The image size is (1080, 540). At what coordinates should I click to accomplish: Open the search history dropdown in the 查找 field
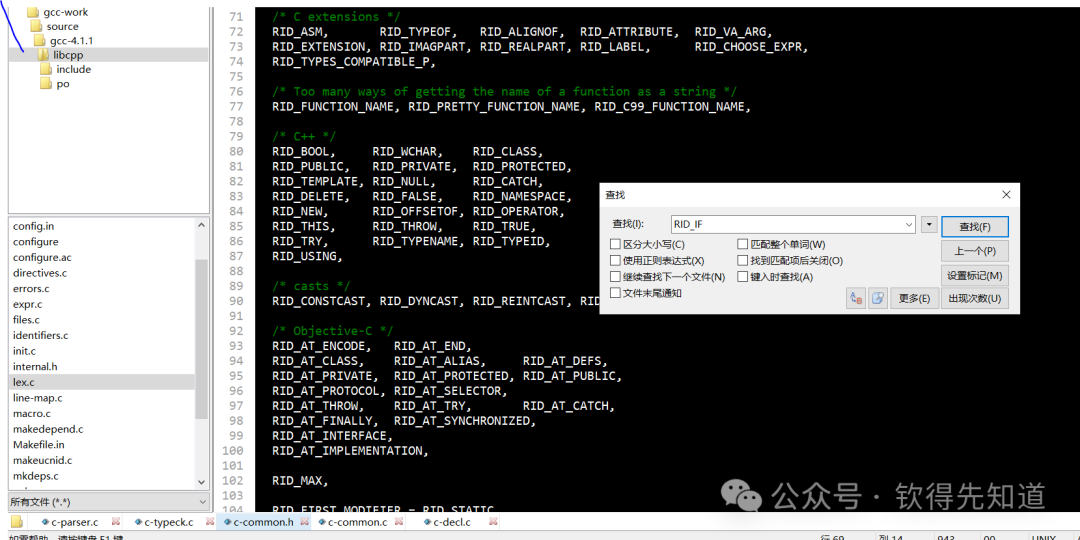(x=908, y=225)
